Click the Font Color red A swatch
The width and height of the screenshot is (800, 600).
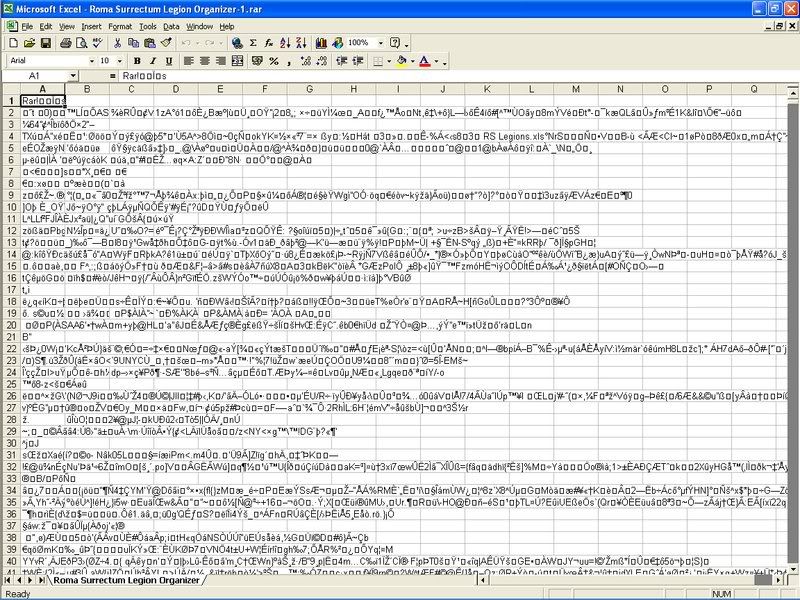[x=424, y=61]
